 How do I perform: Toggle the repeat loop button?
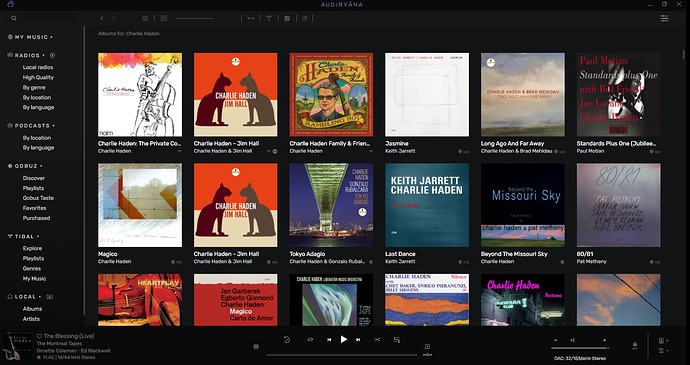(x=310, y=339)
